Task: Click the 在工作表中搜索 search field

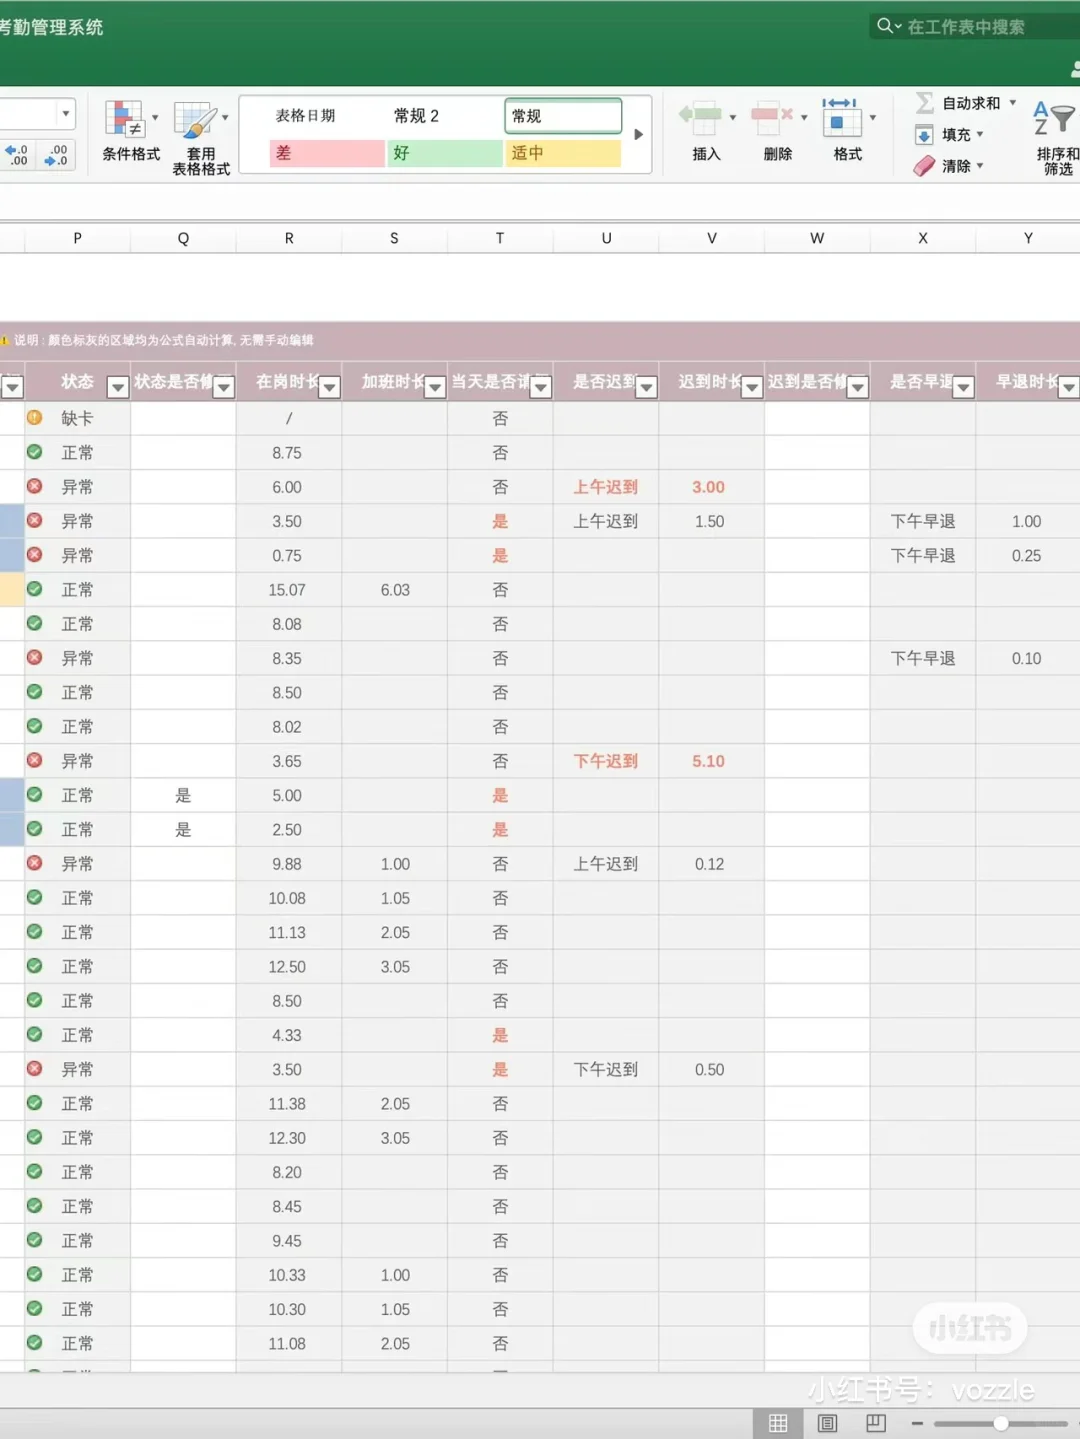Action: coord(976,26)
